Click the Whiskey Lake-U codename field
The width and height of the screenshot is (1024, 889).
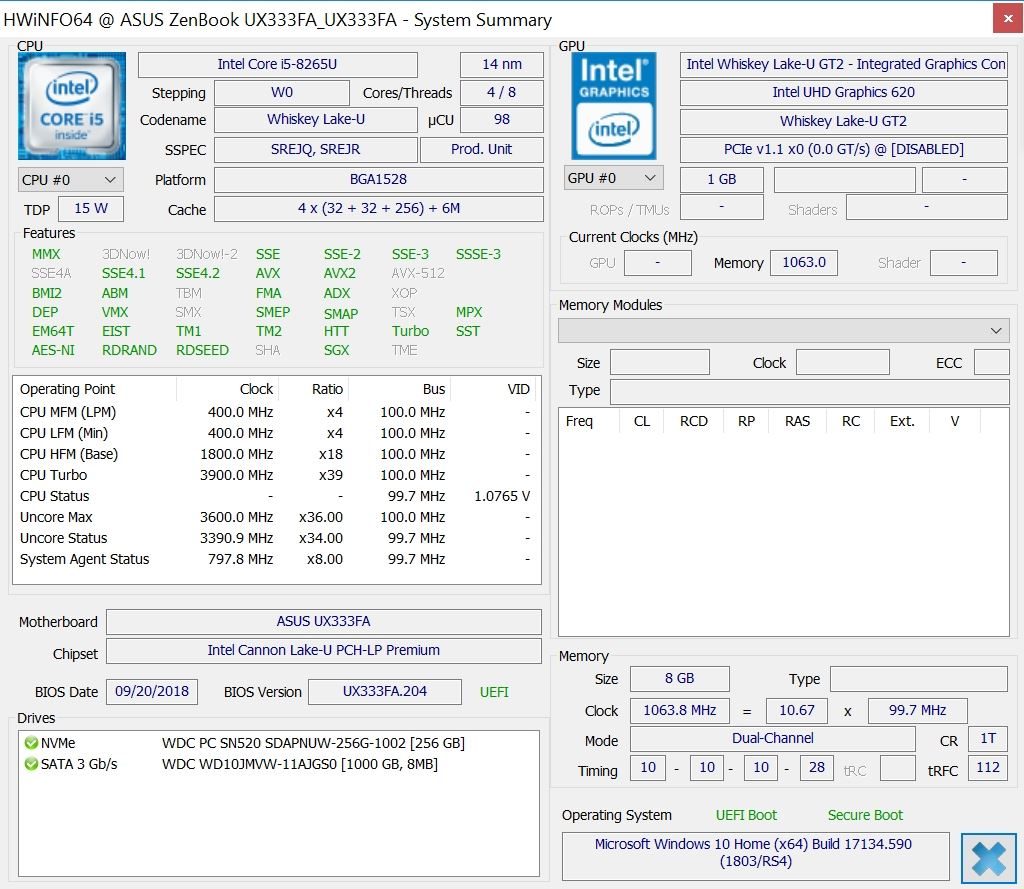tap(315, 120)
